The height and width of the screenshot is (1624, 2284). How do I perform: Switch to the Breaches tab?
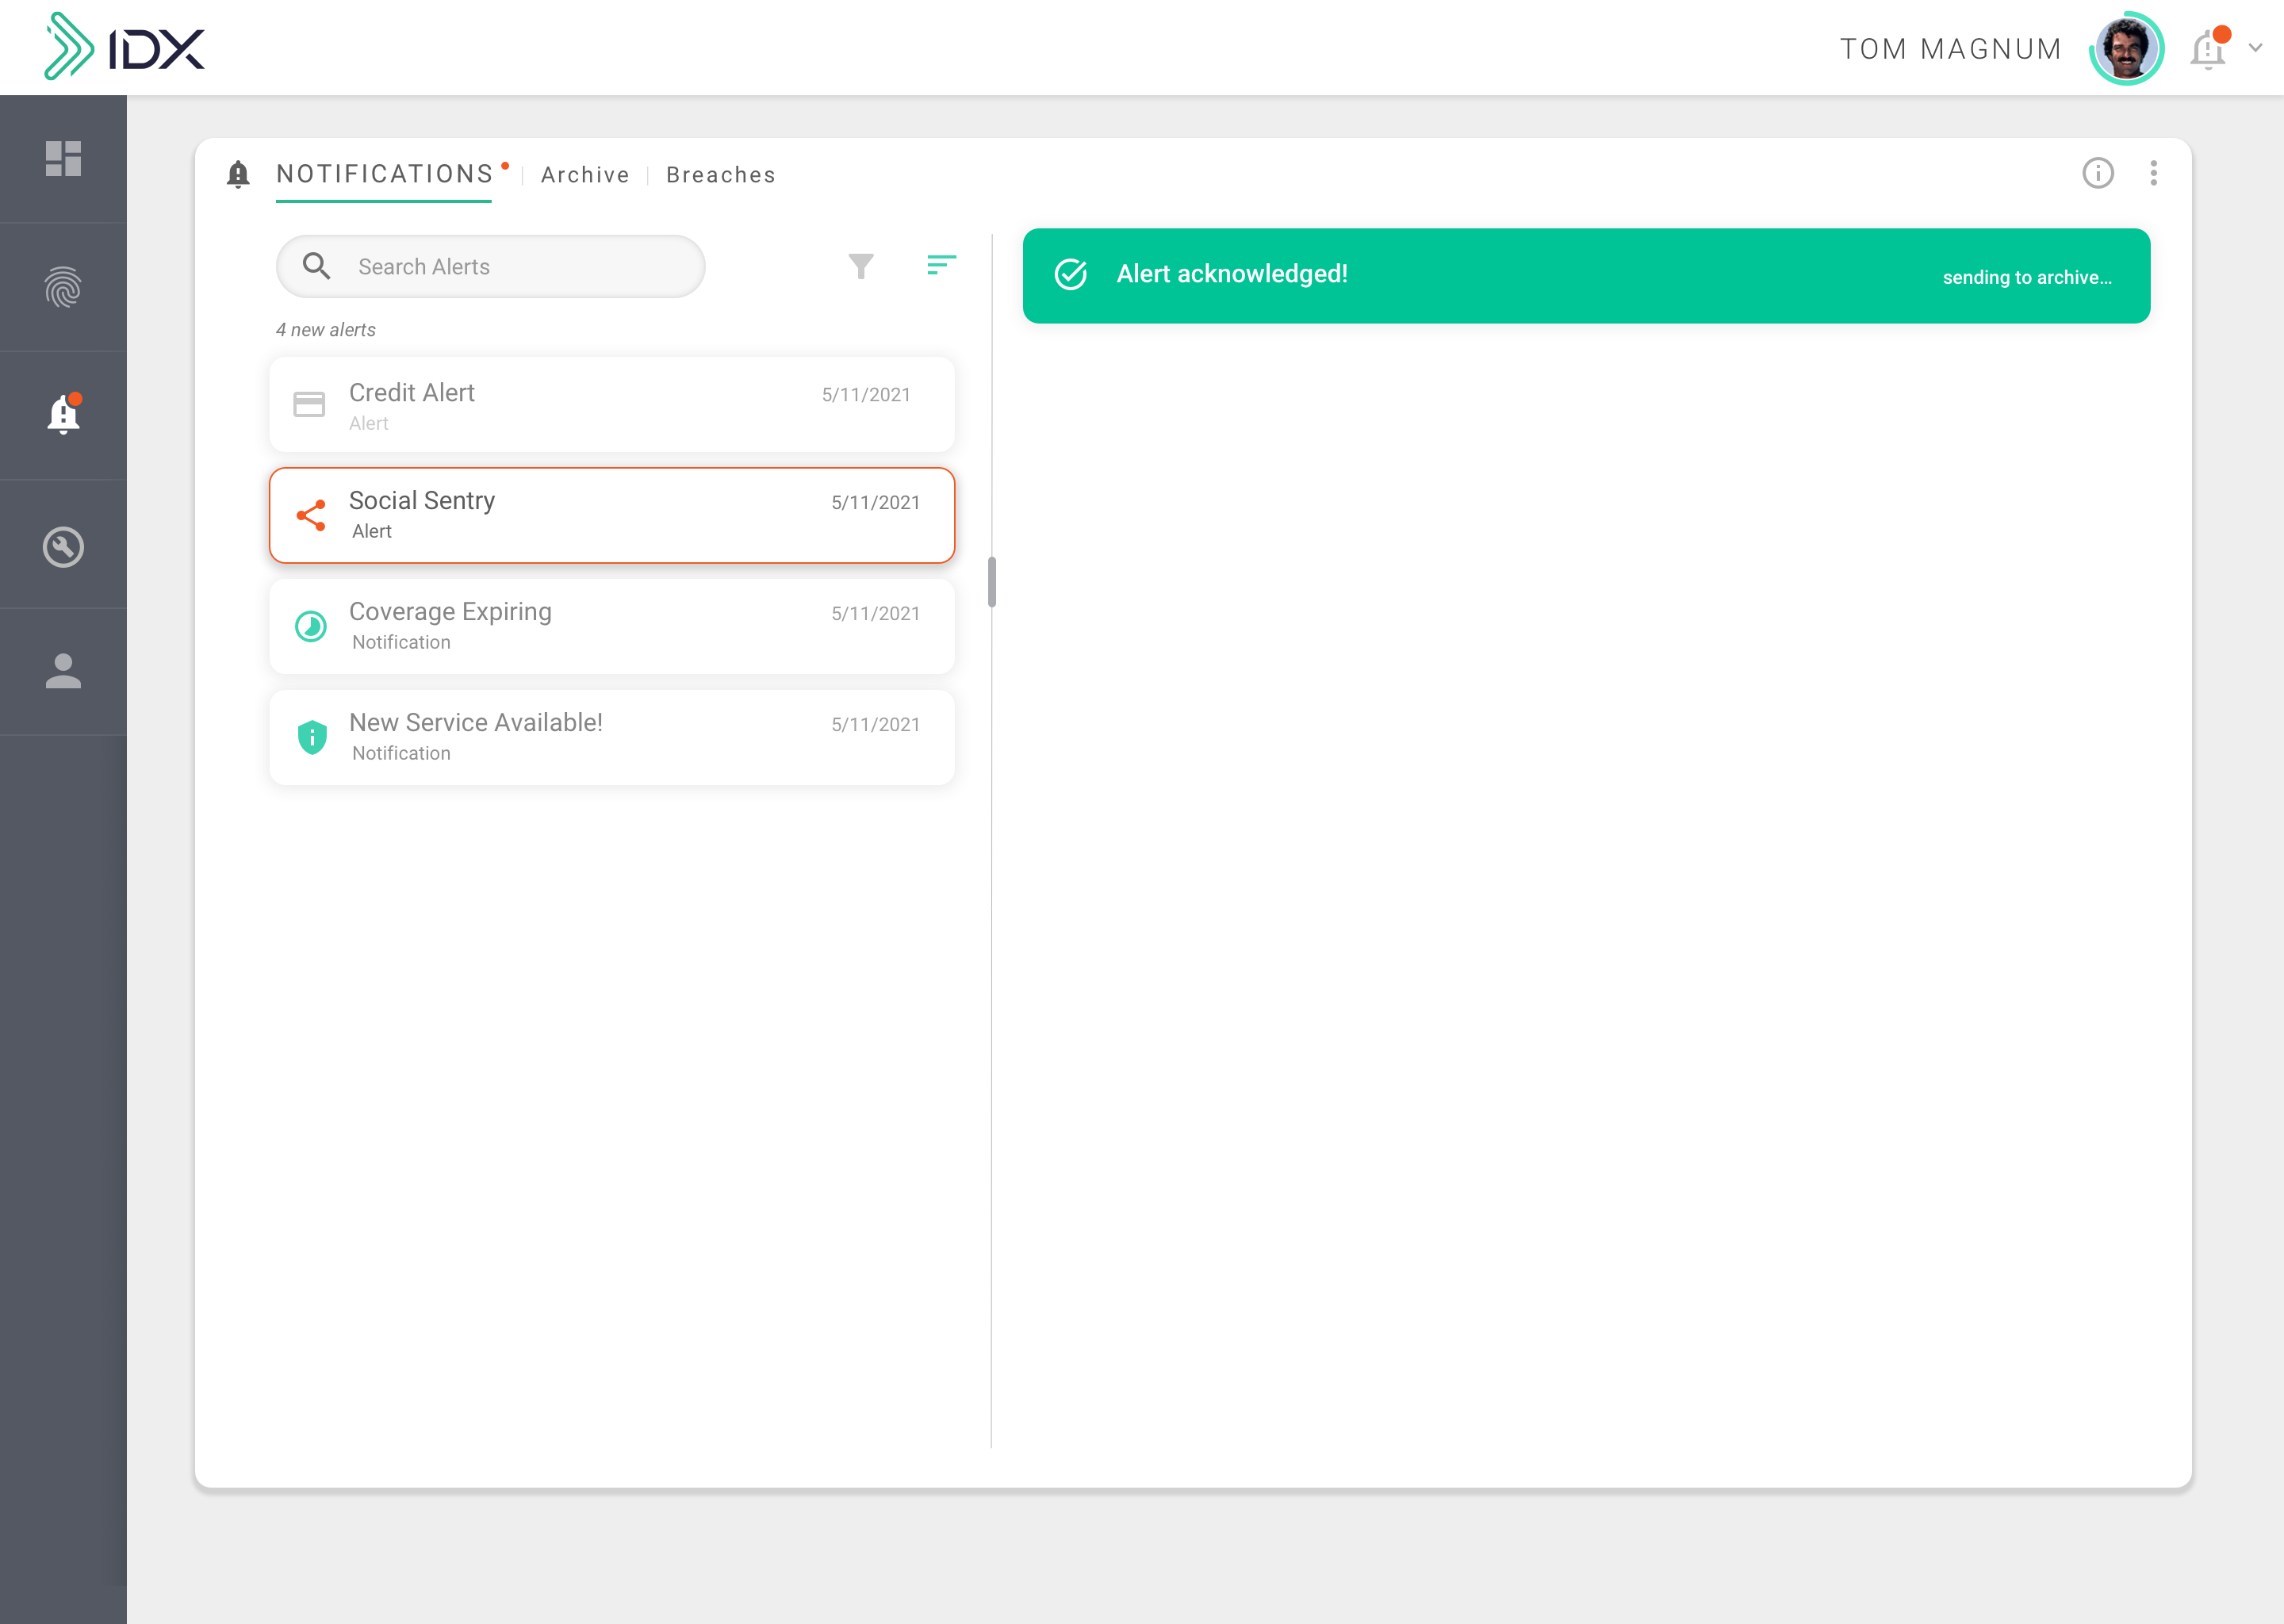[720, 175]
